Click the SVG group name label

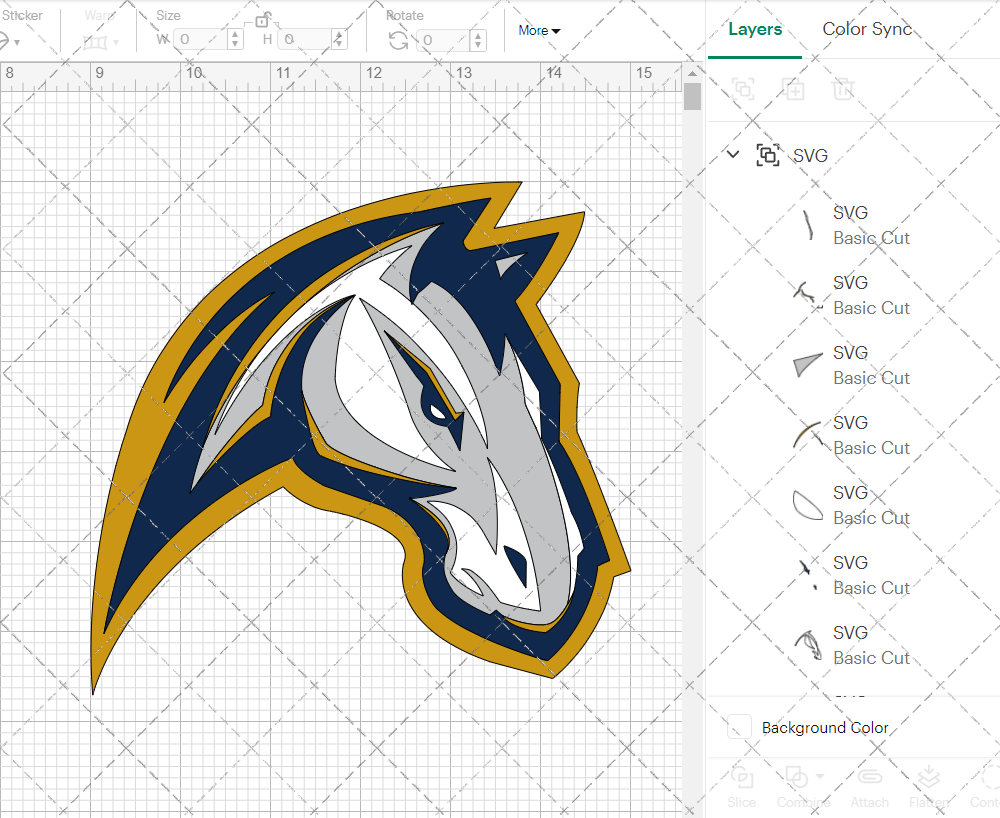click(x=810, y=155)
